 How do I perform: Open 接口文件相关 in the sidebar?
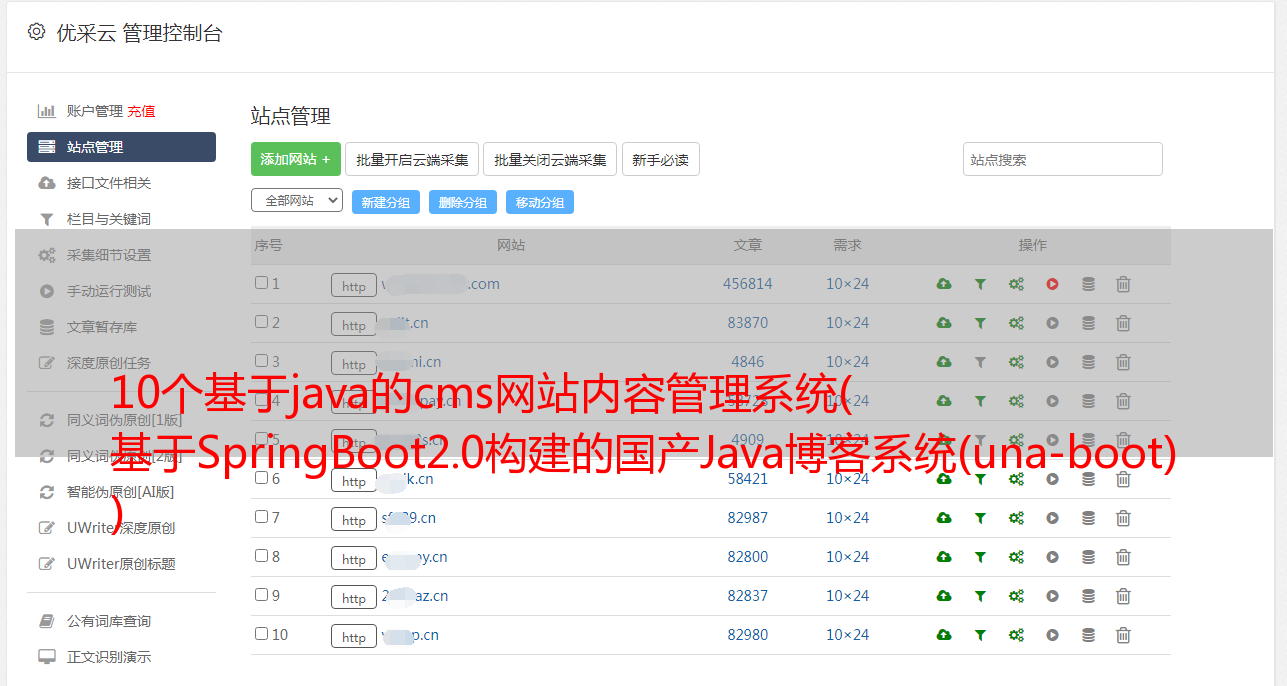(x=109, y=183)
